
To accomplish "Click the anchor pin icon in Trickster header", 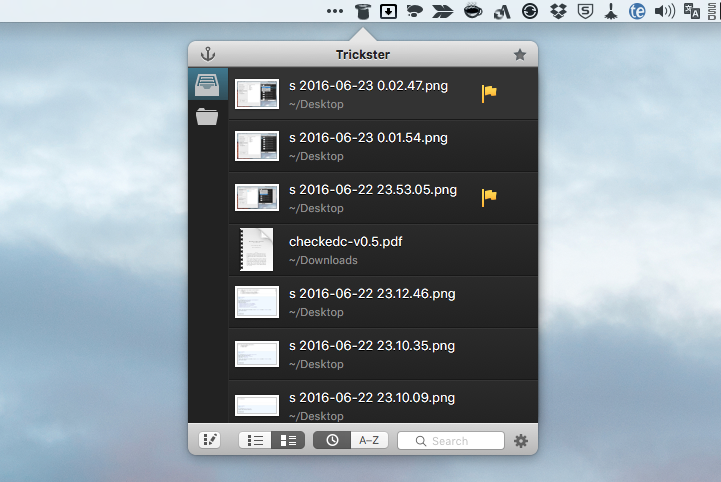I will [208, 54].
